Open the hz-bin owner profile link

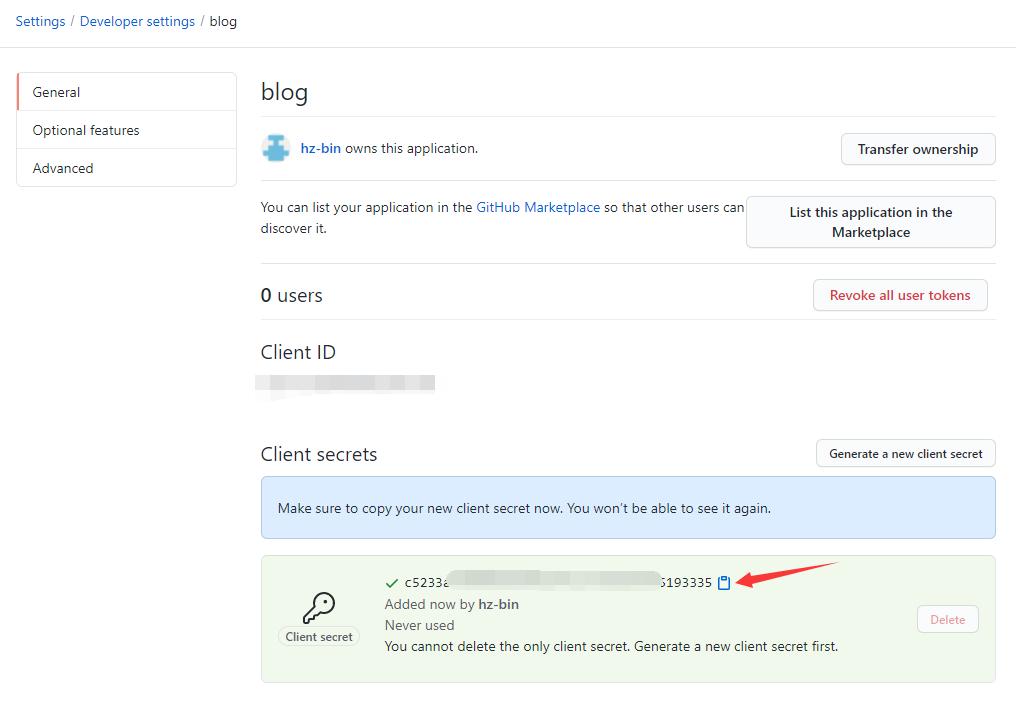coord(321,148)
